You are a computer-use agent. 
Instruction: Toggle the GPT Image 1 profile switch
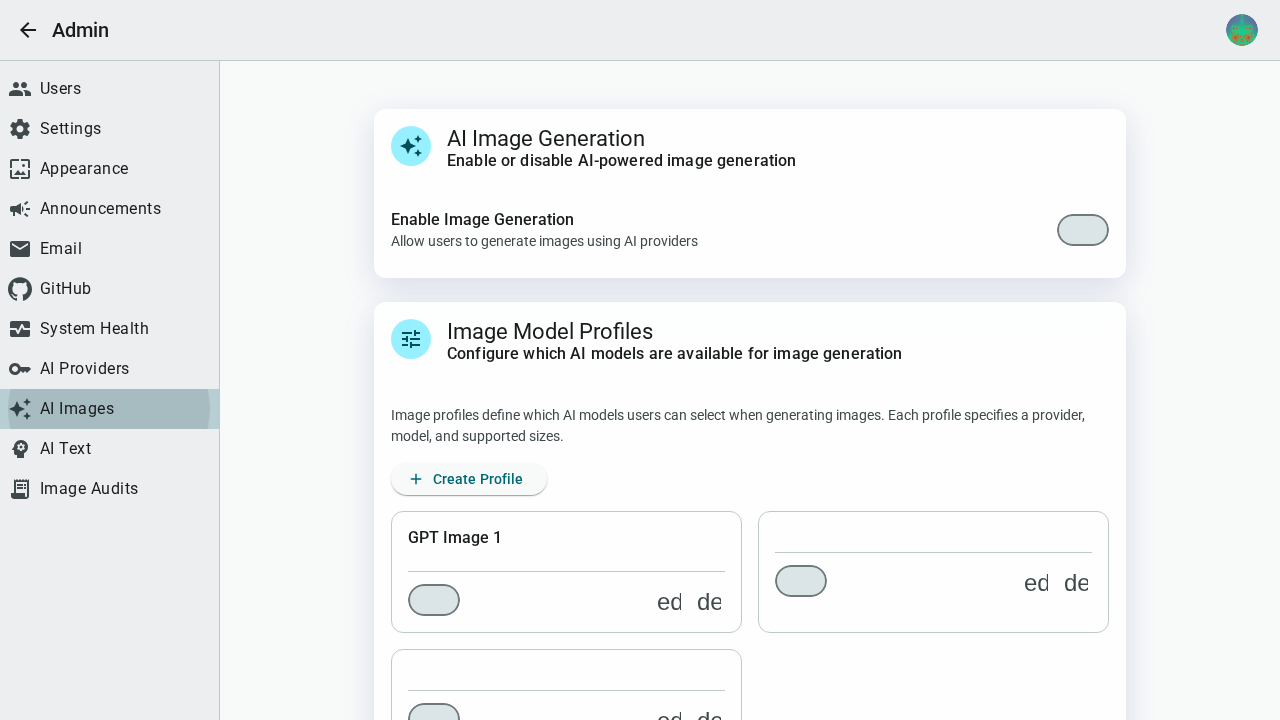coord(434,600)
